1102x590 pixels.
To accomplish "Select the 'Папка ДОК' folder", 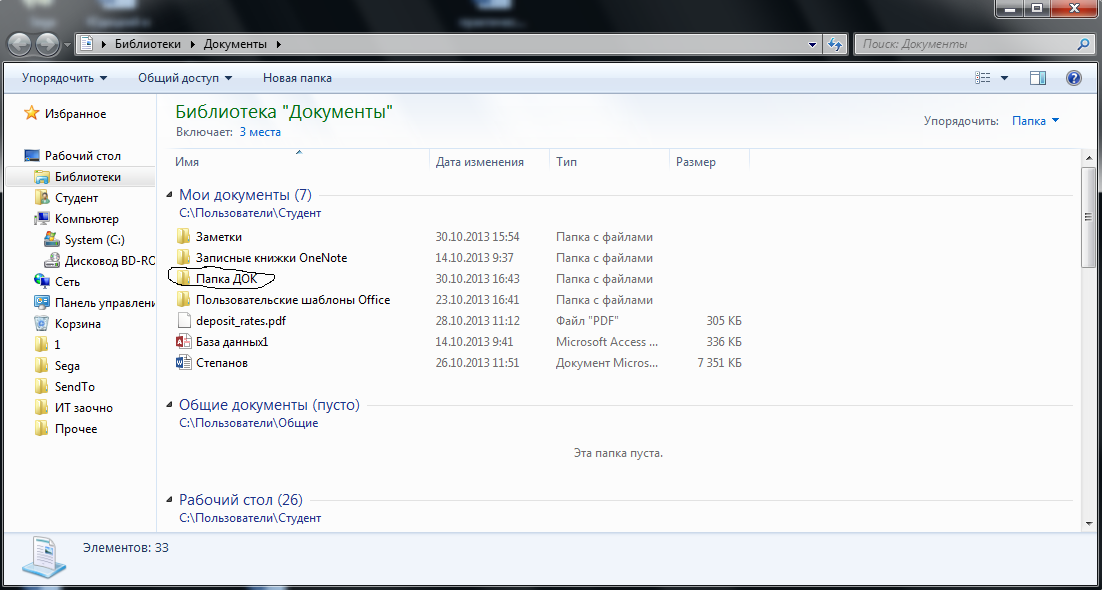I will click(x=218, y=278).
